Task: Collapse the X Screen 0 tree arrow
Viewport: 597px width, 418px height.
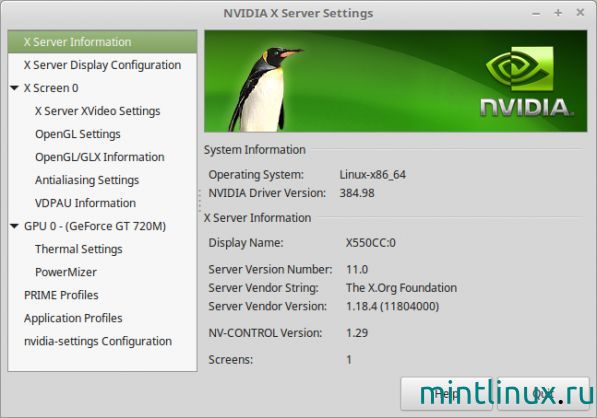Action: pyautogui.click(x=14, y=88)
